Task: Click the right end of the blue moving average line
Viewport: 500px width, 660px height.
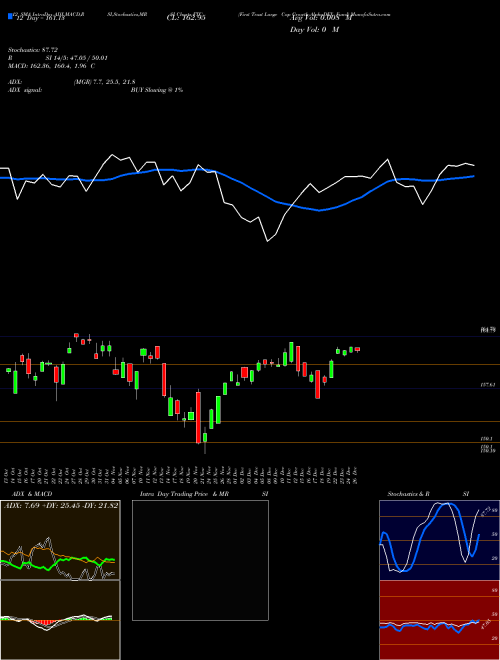Action: click(x=474, y=176)
